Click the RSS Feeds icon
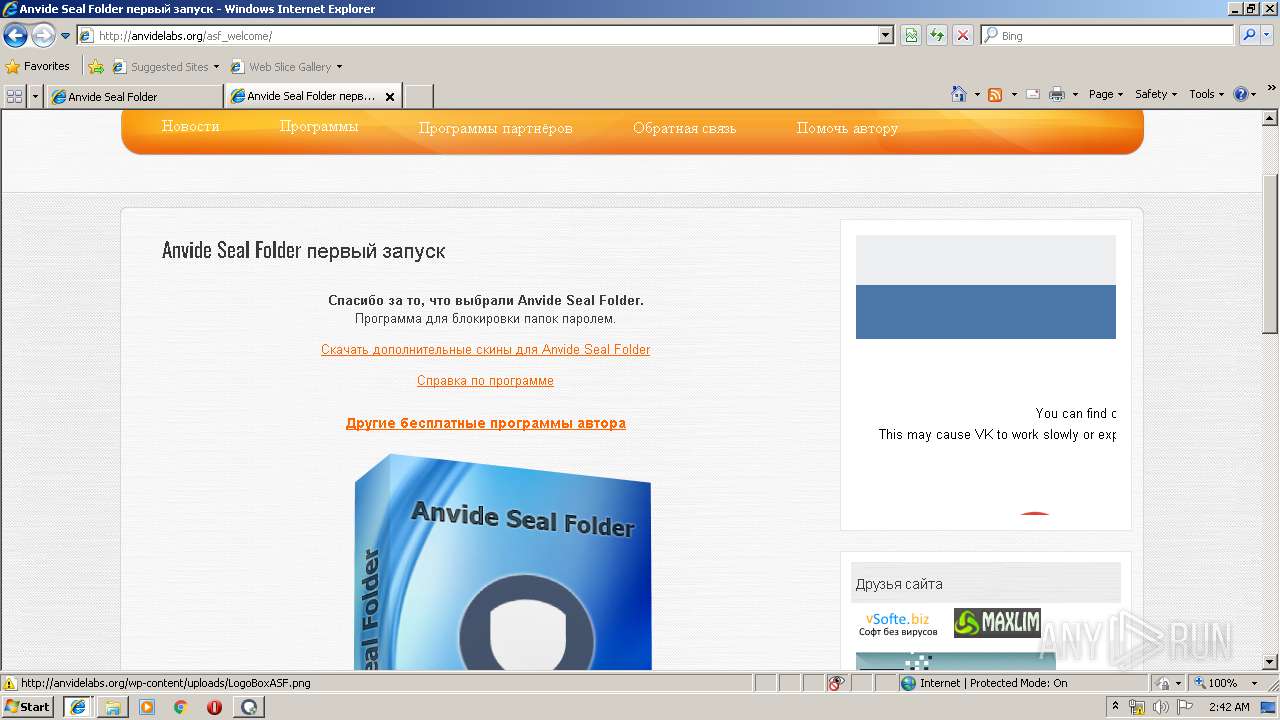 click(995, 94)
